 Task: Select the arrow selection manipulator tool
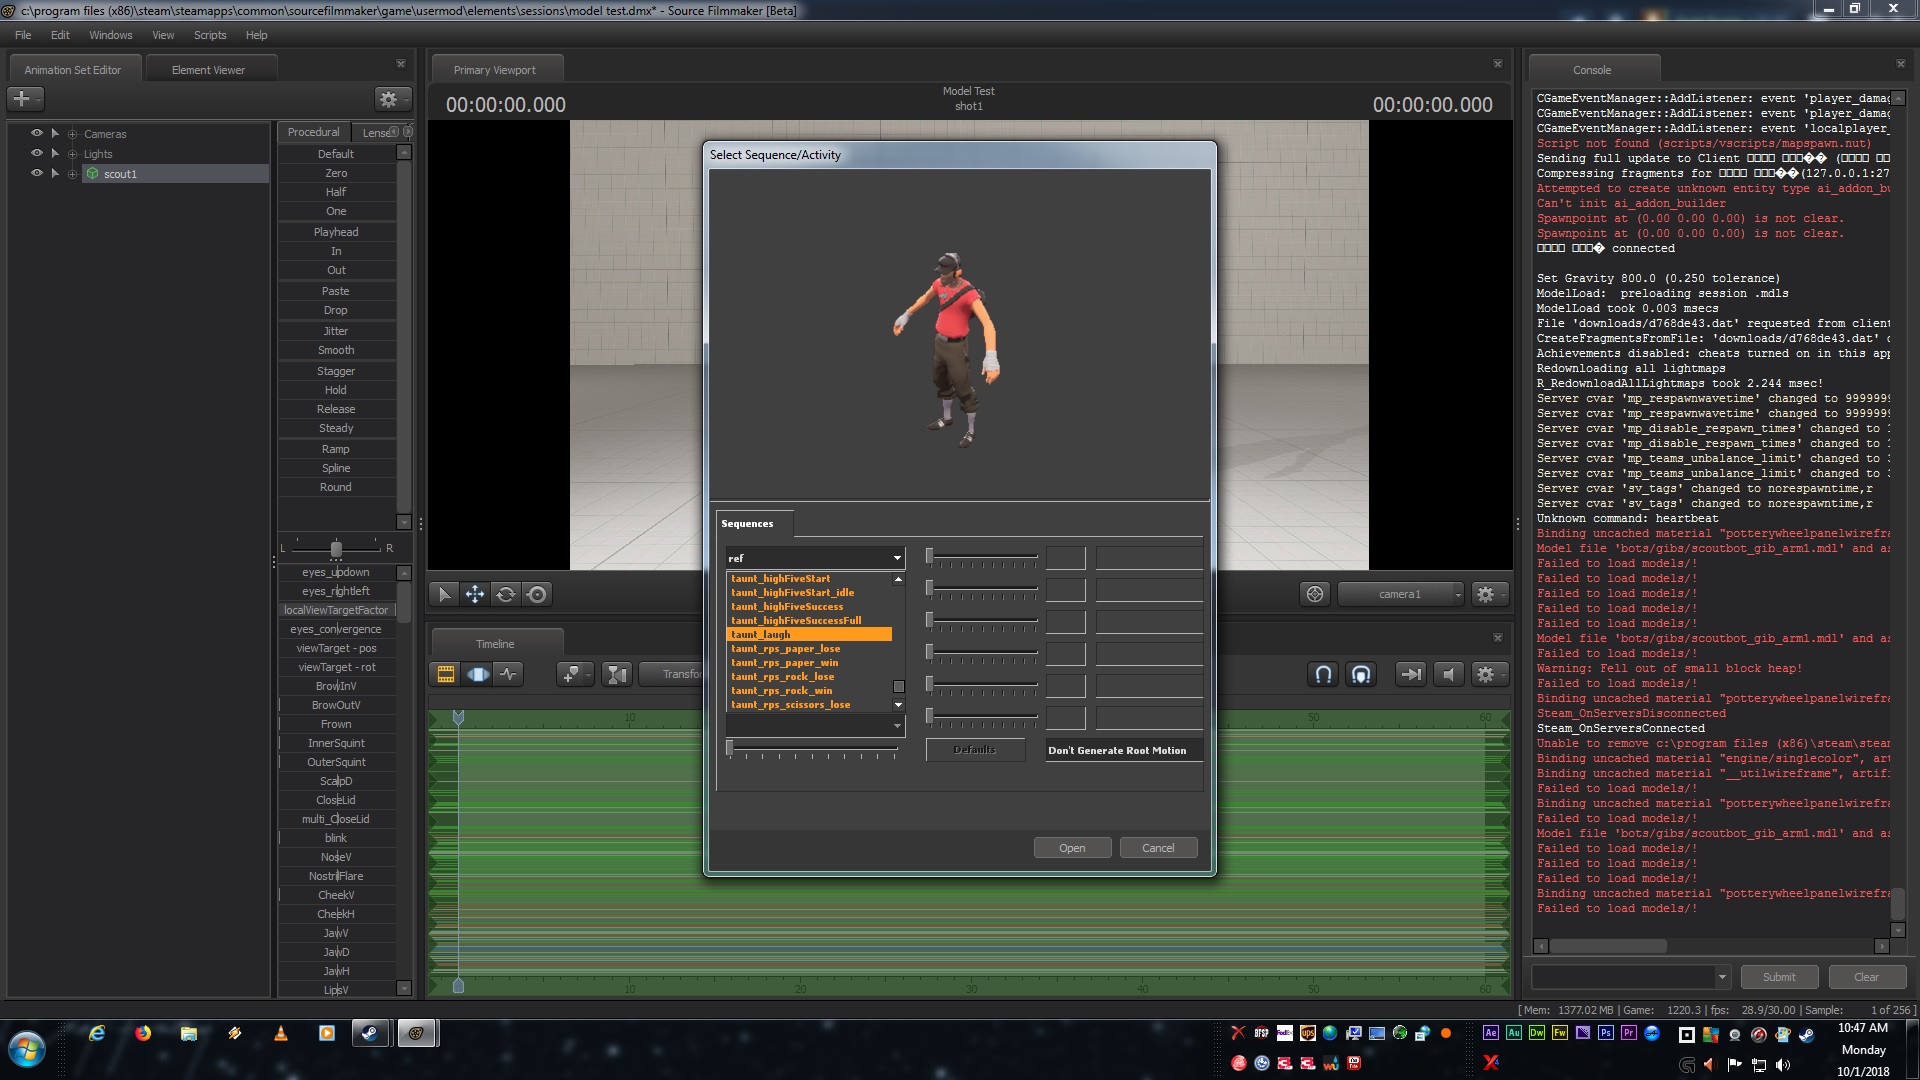click(444, 594)
